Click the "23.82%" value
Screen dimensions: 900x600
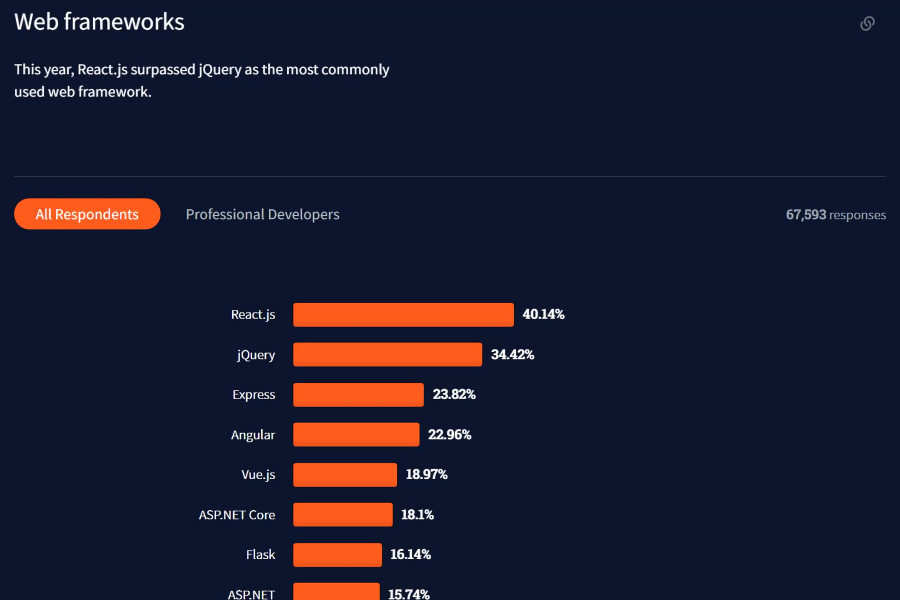454,394
